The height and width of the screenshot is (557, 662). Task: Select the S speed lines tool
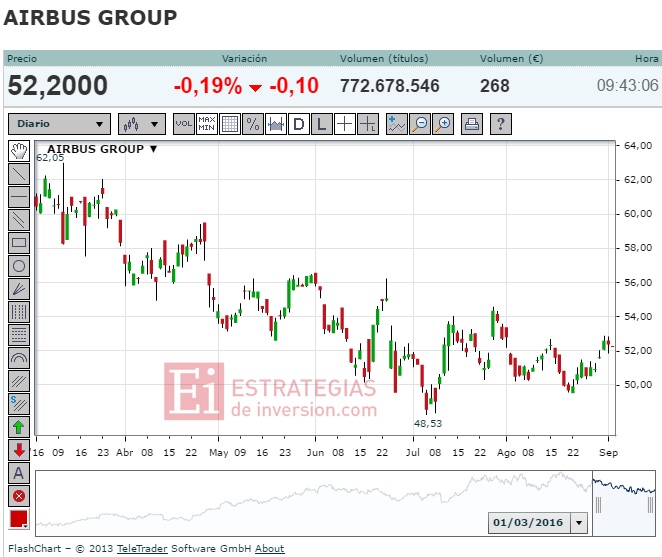(x=19, y=404)
